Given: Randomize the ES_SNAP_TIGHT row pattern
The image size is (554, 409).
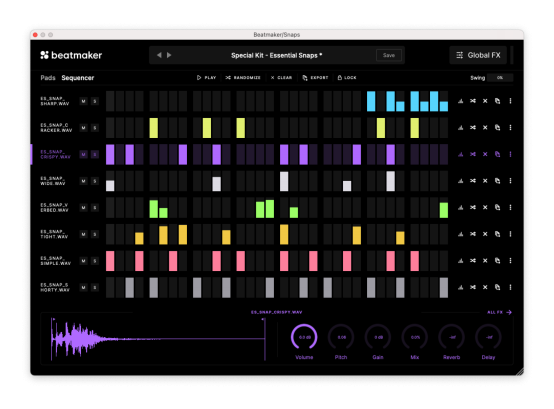Looking at the screenshot, I should (x=473, y=234).
